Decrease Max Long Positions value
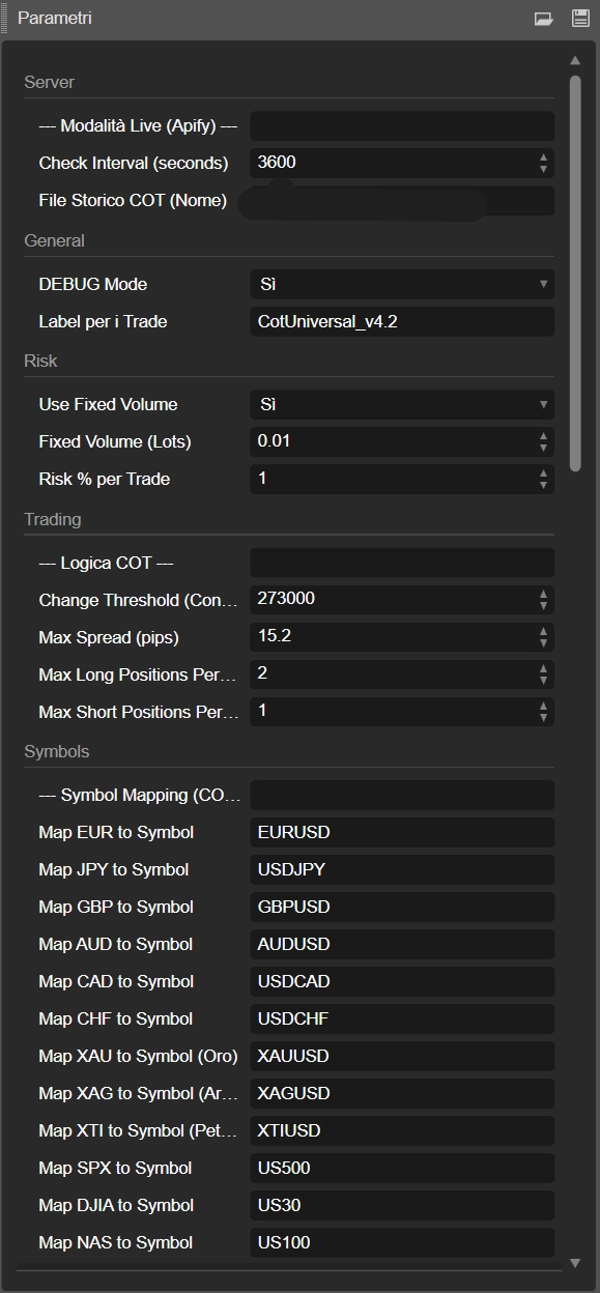 click(544, 679)
